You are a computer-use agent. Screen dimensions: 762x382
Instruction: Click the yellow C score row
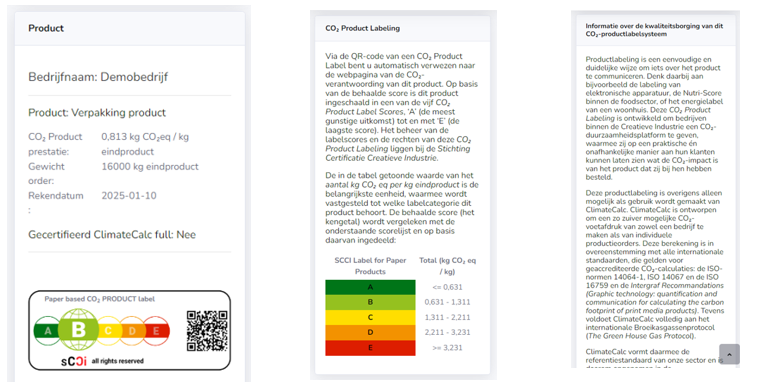point(370,317)
